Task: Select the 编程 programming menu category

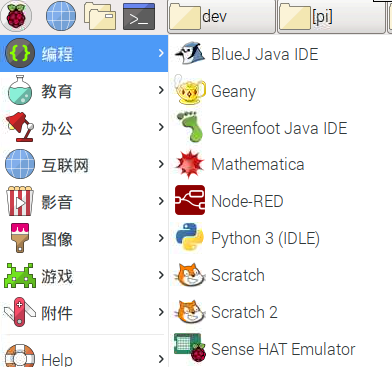Action: (84, 53)
